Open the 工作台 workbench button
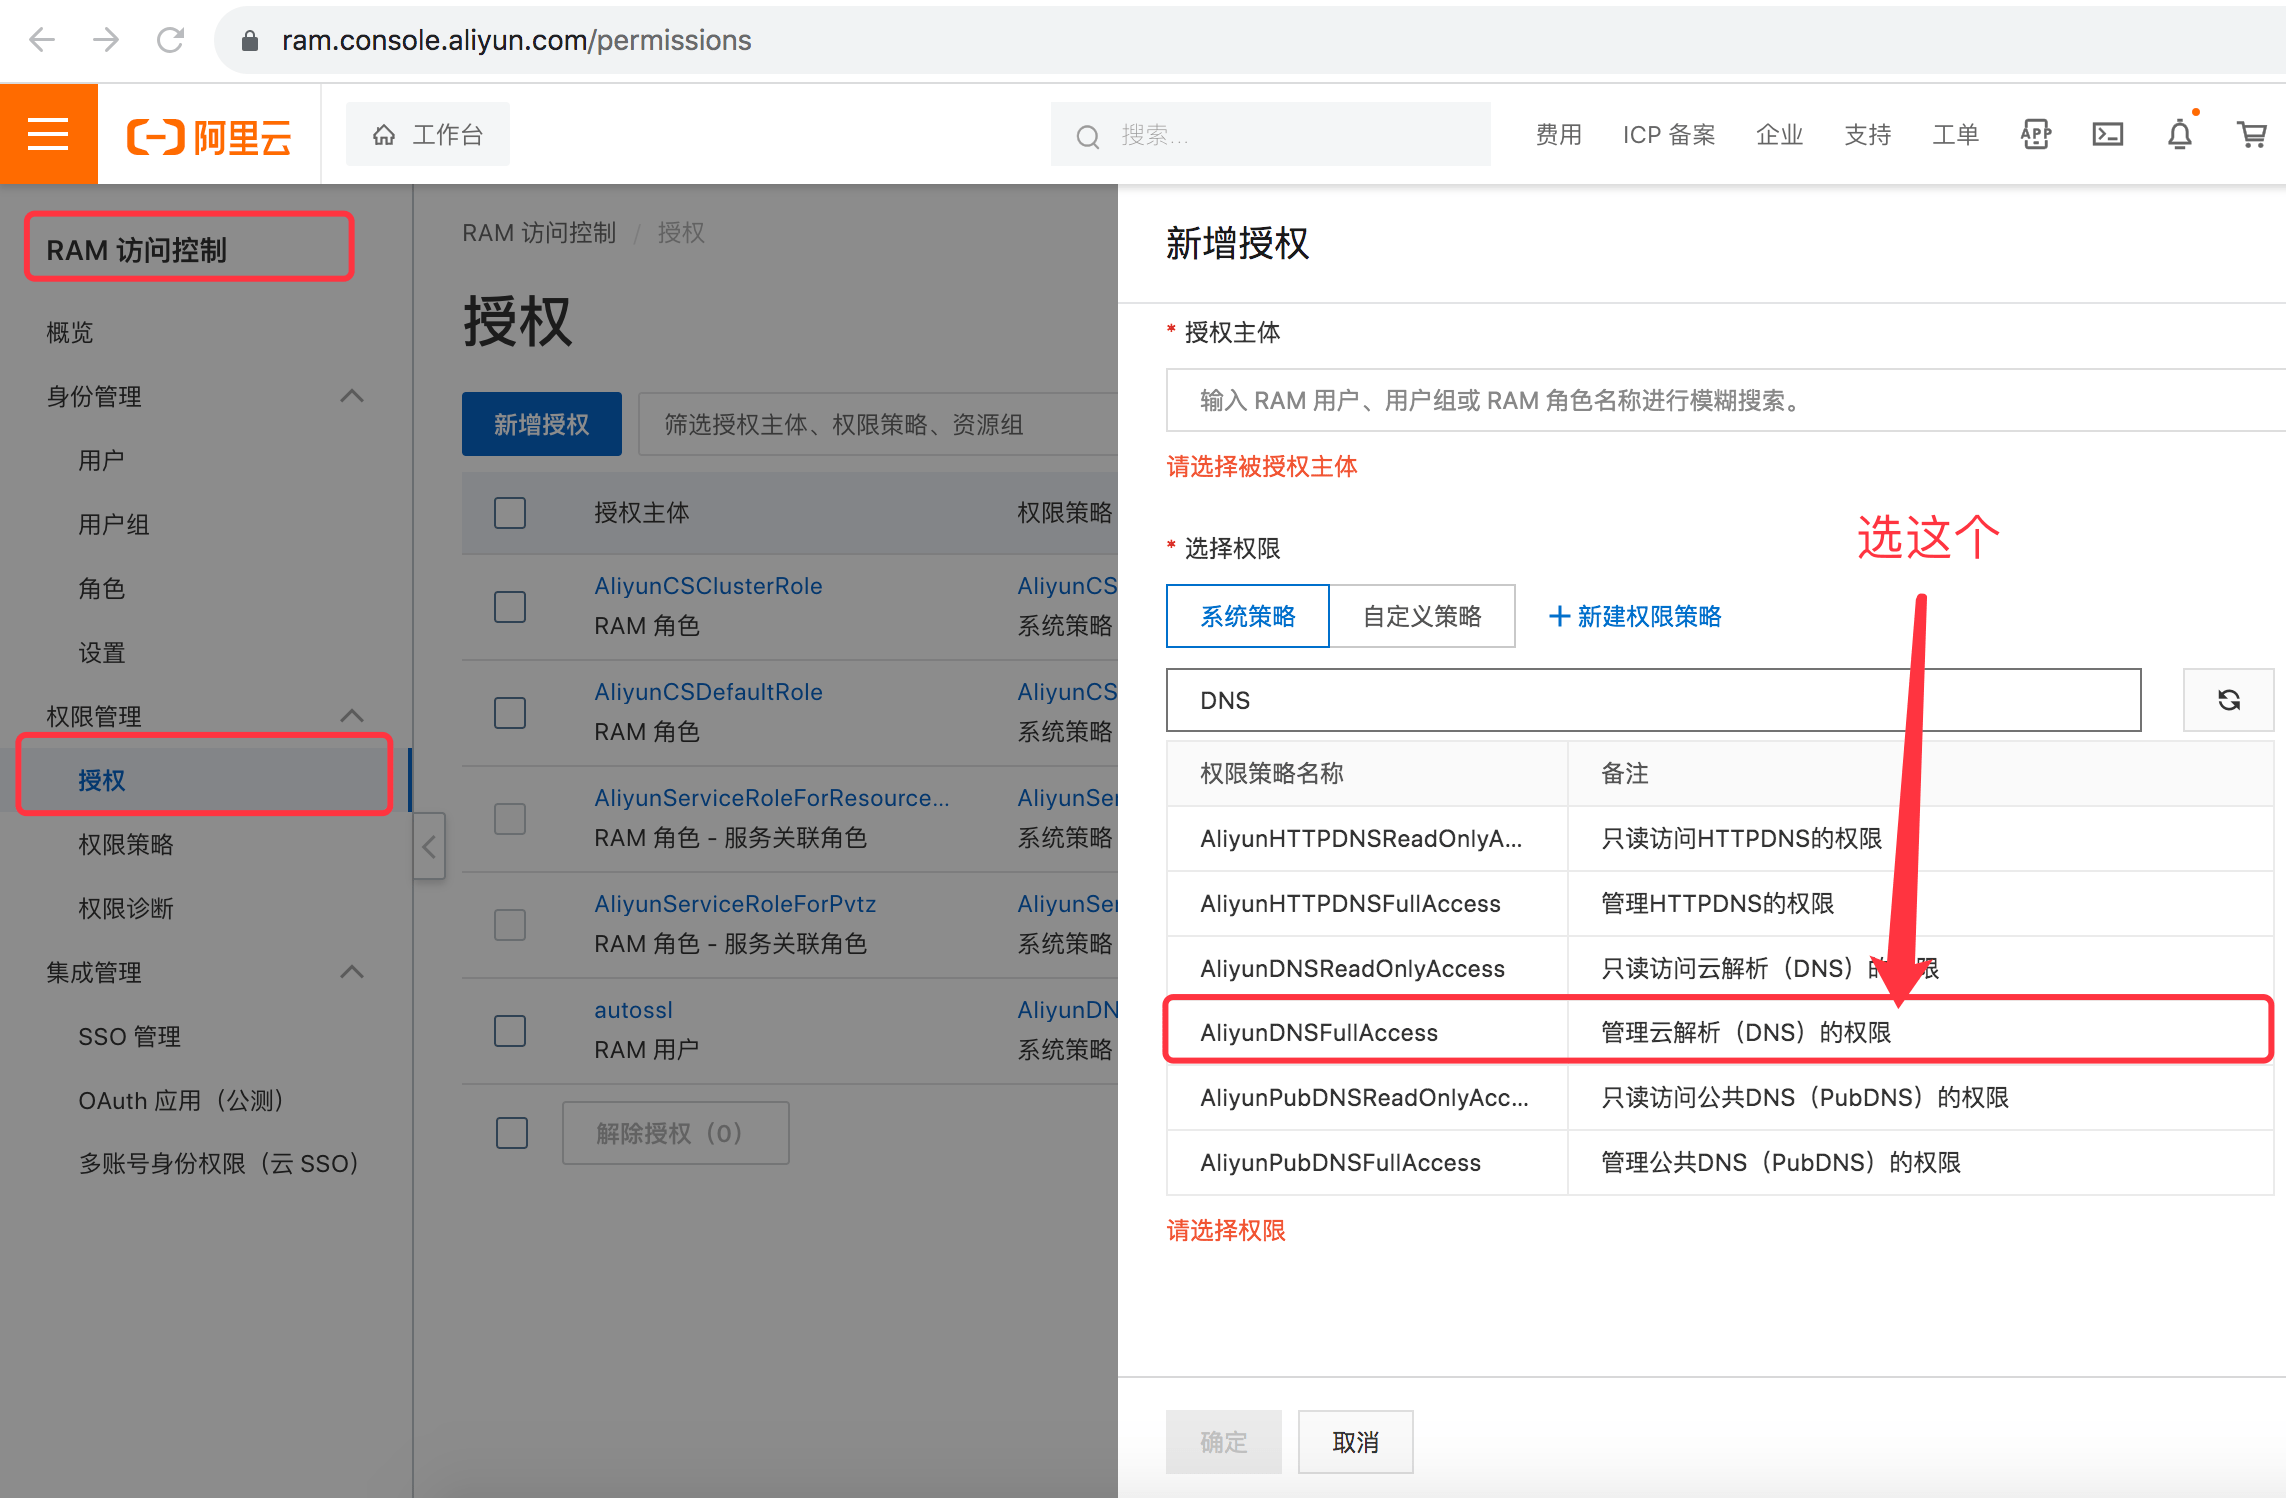The image size is (2286, 1498). [x=427, y=134]
